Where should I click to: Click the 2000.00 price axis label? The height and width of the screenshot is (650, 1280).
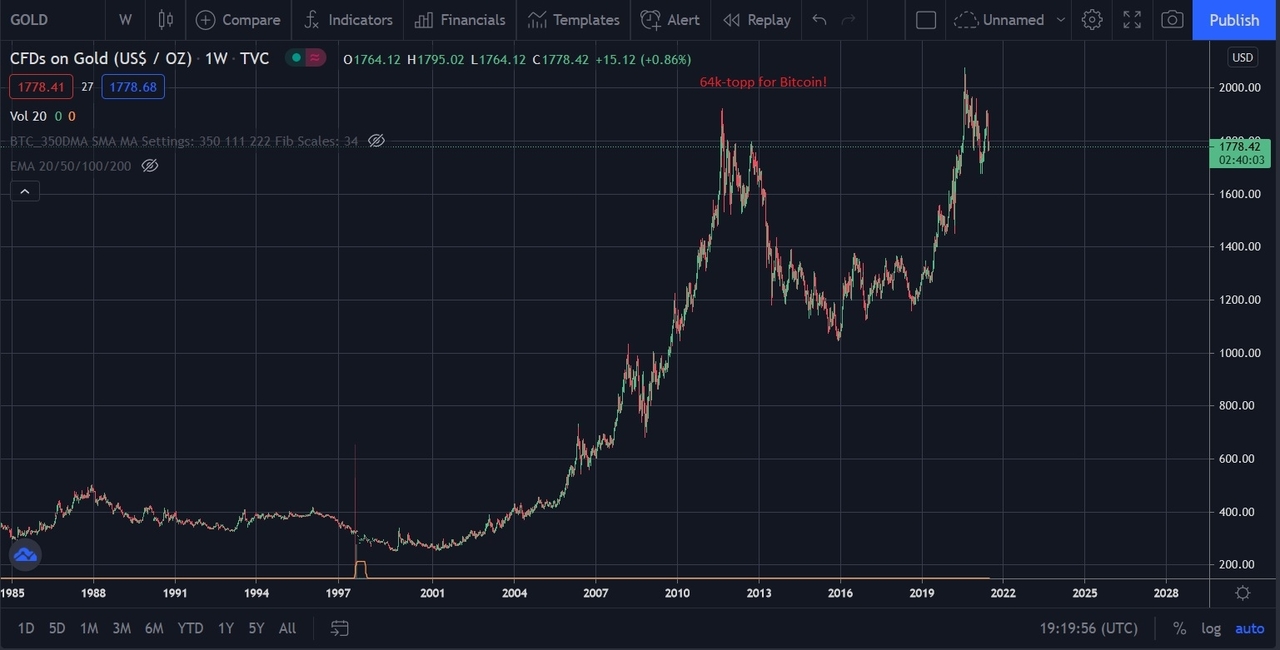tap(1240, 88)
